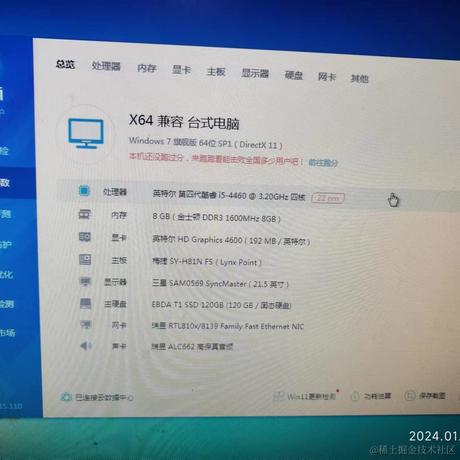Follow the 前往跑分 link
The height and width of the screenshot is (460, 460).
click(323, 163)
